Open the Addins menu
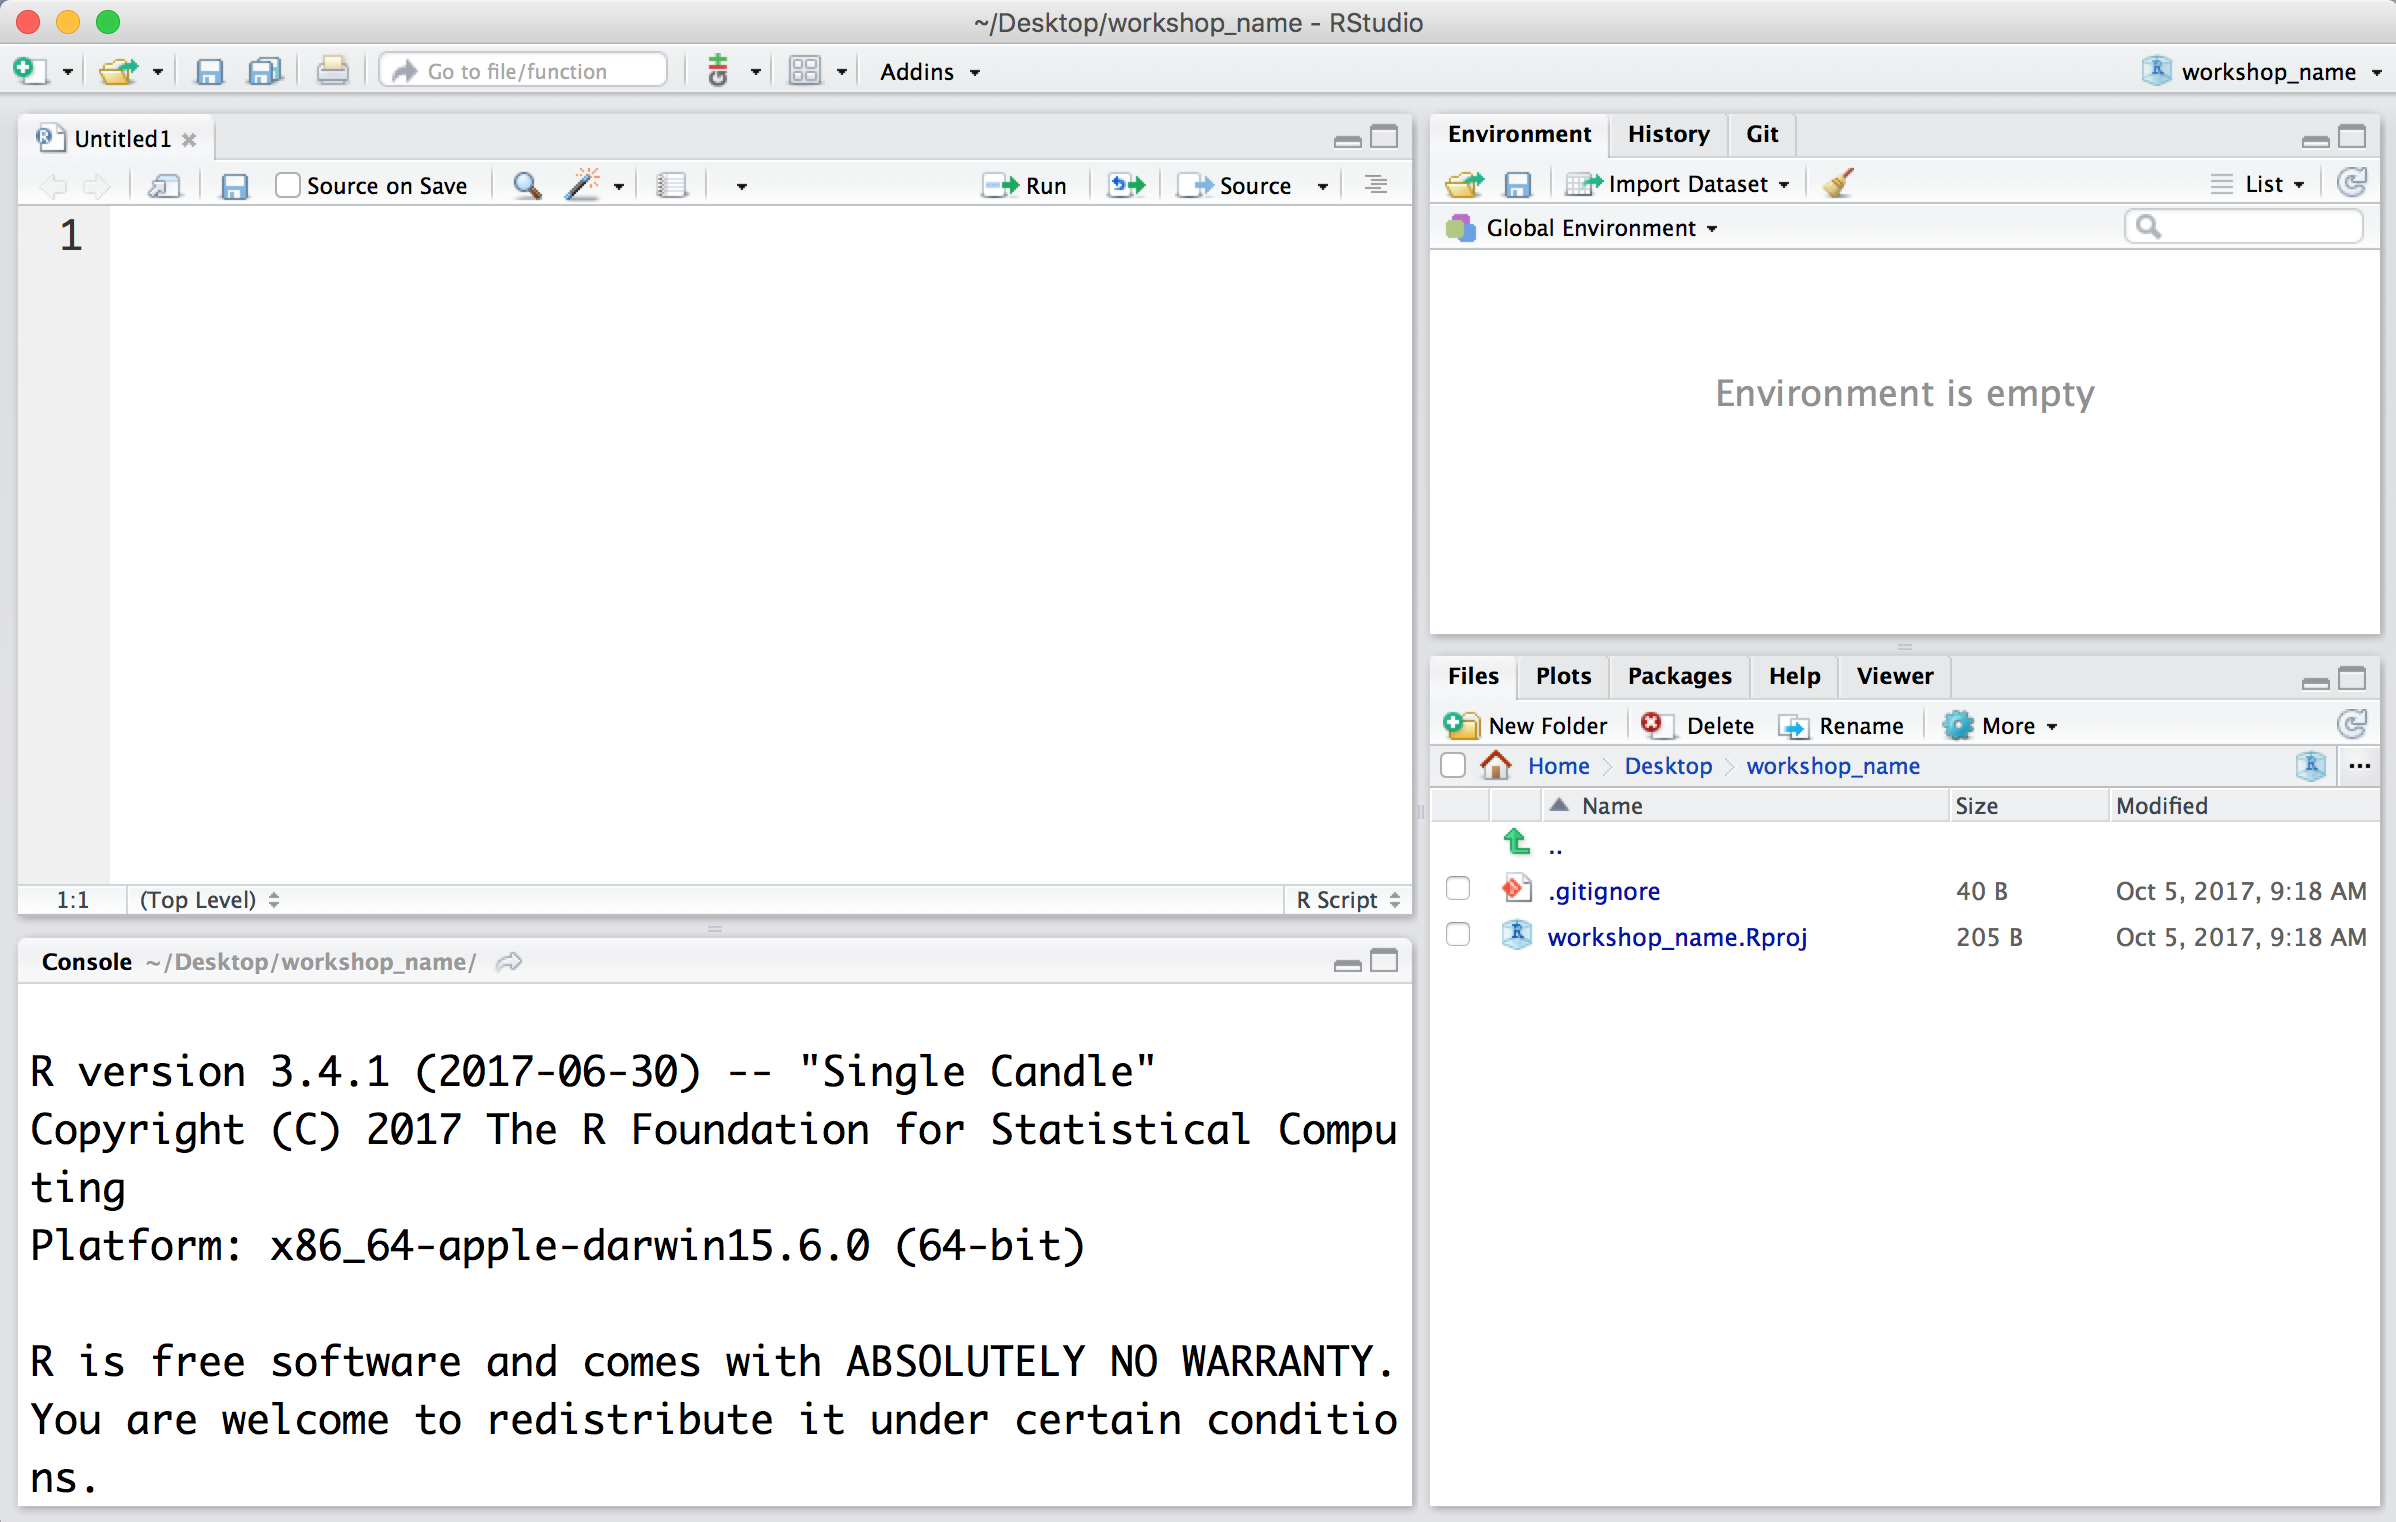The image size is (2396, 1522). tap(918, 71)
